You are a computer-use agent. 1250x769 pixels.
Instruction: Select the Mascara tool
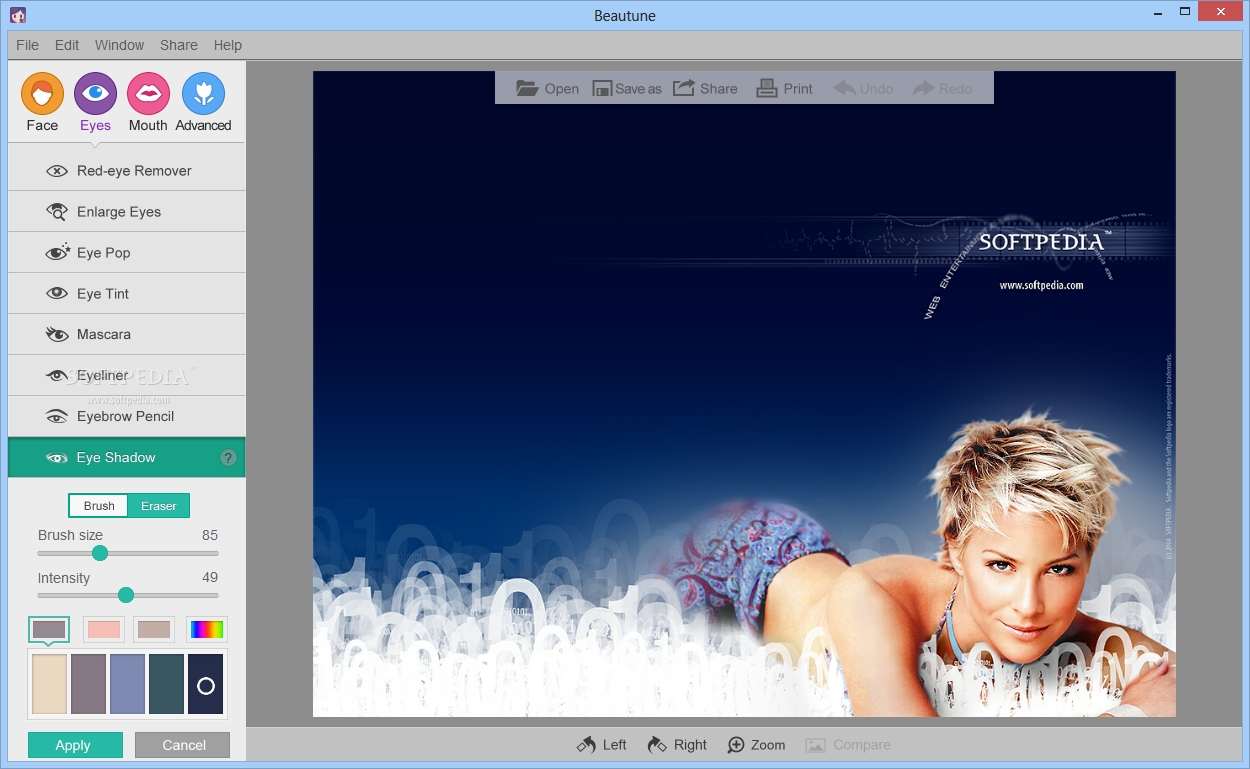(x=126, y=335)
